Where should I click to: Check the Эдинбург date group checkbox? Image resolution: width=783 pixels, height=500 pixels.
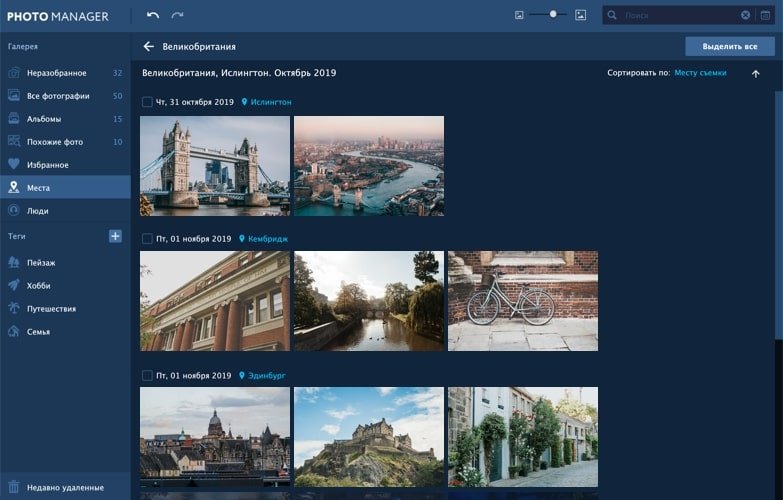click(147, 375)
